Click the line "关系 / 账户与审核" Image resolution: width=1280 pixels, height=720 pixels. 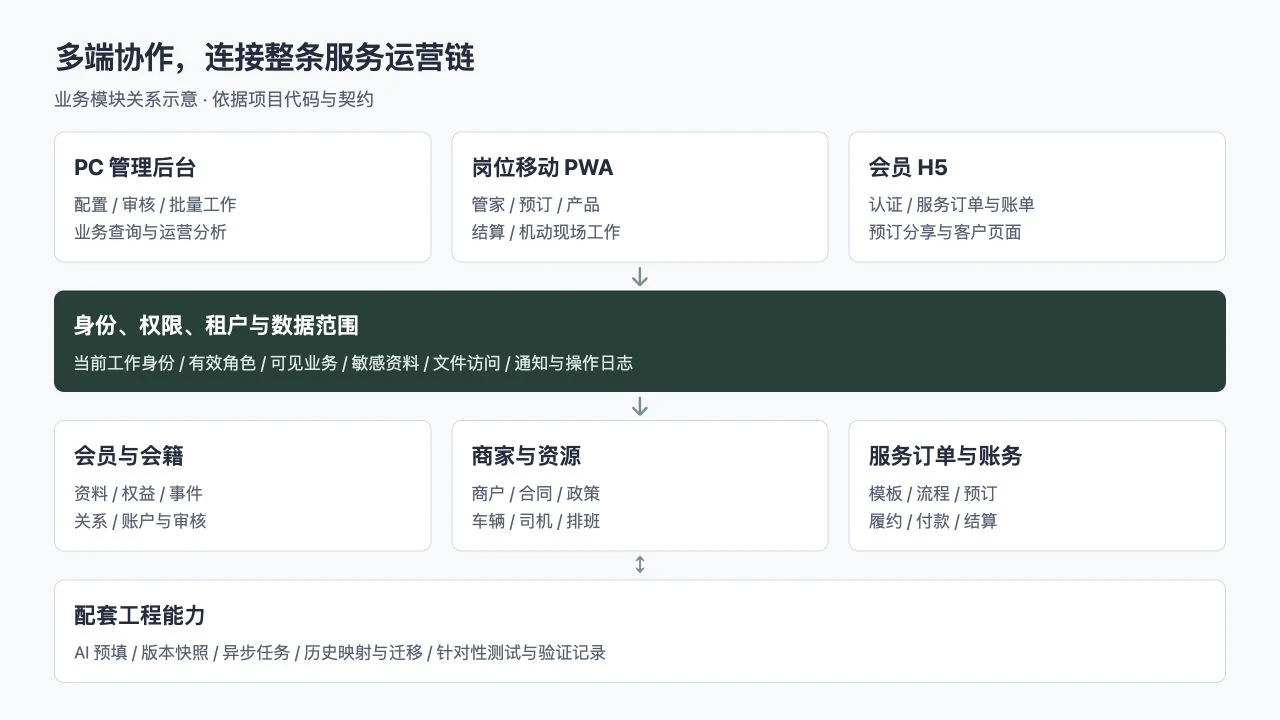click(x=140, y=521)
